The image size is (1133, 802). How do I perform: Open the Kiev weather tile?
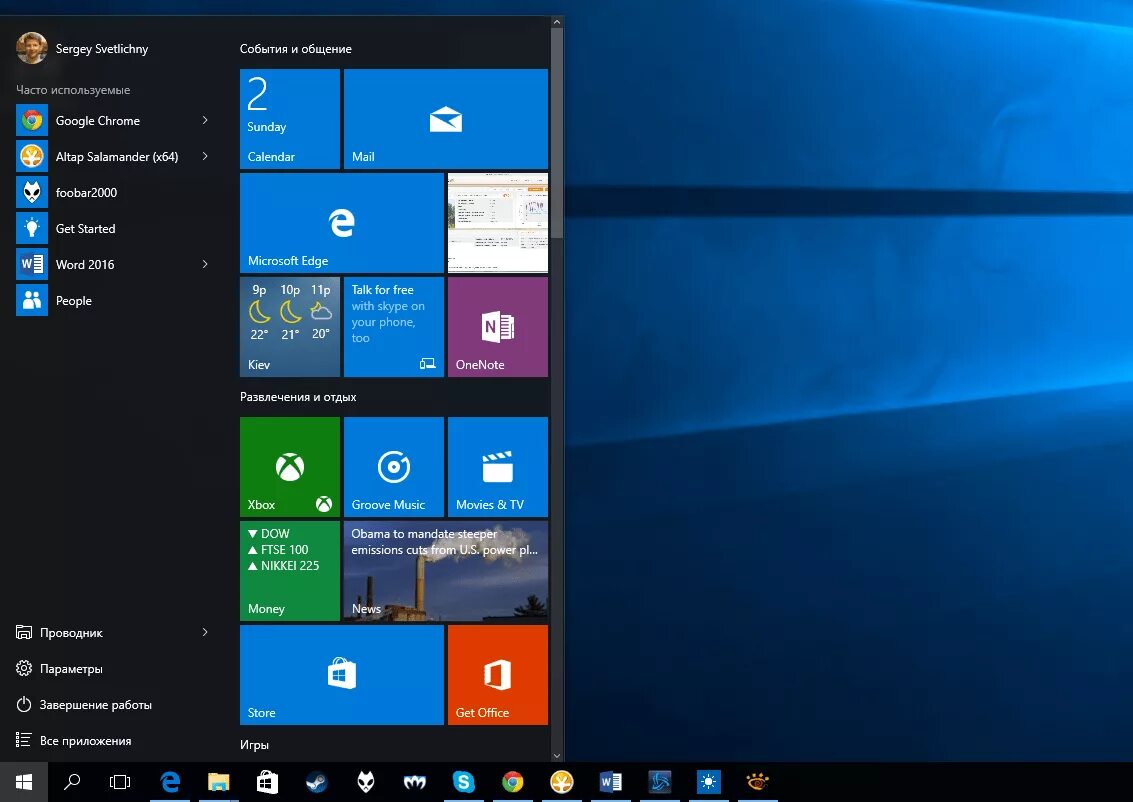pyautogui.click(x=290, y=327)
